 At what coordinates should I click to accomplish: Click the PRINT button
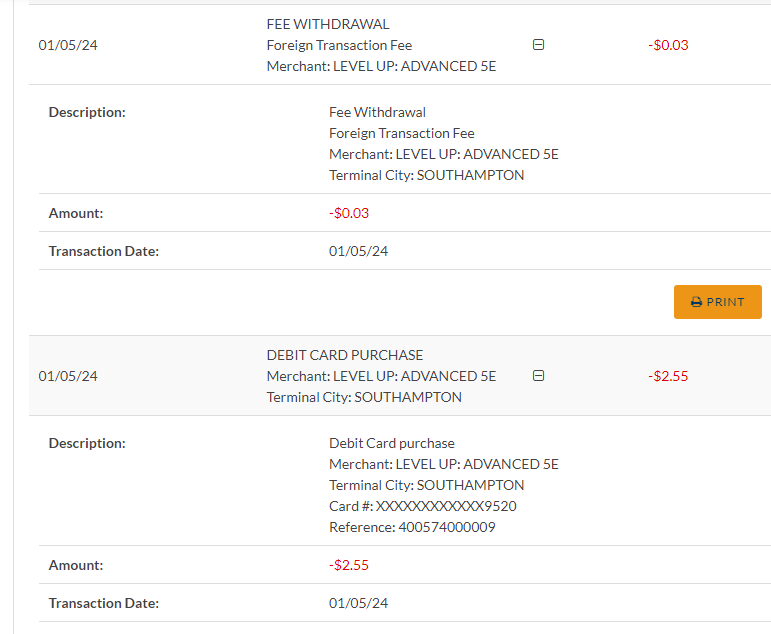717,302
